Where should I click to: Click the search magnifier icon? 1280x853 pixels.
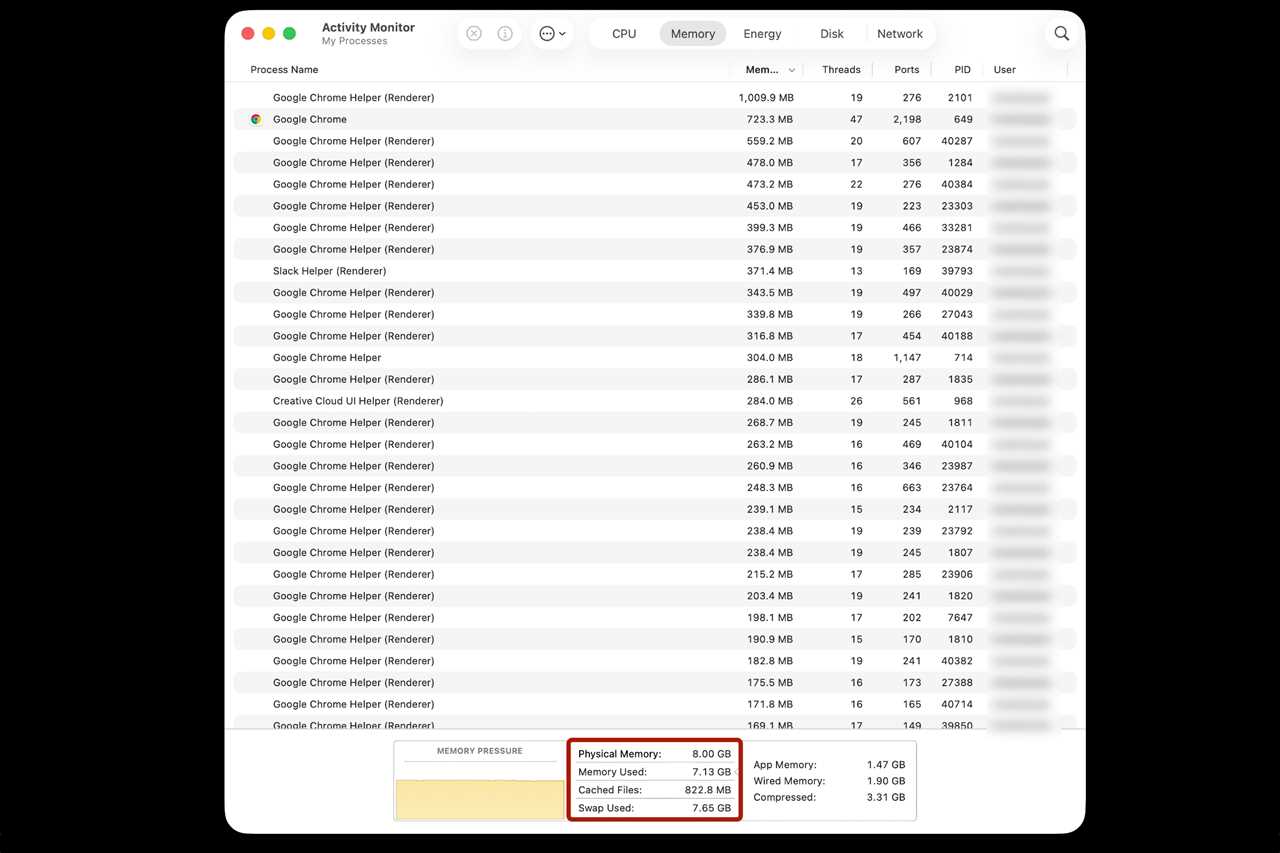click(x=1061, y=33)
